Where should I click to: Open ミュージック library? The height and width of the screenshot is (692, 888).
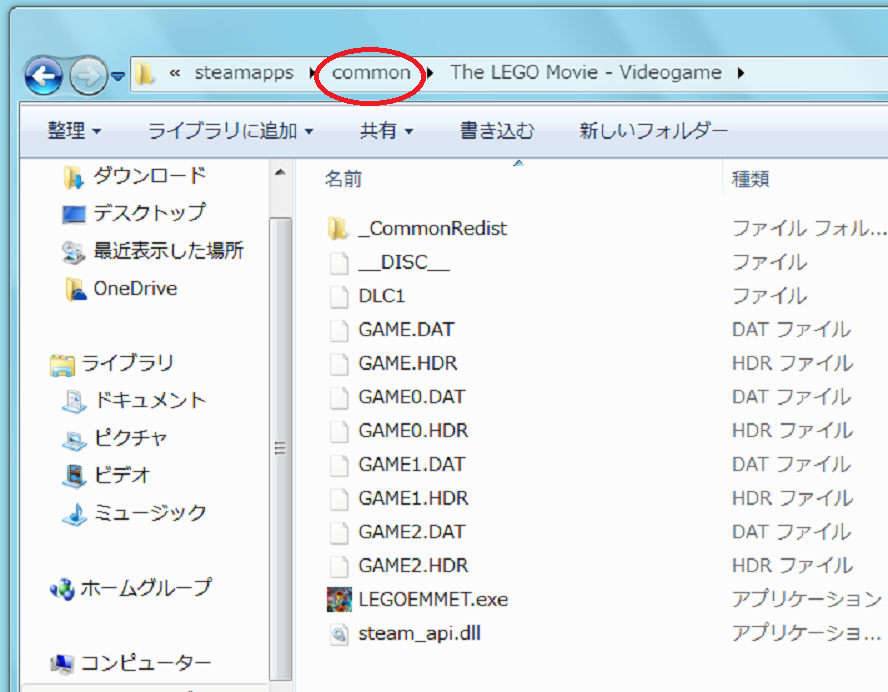pyautogui.click(x=150, y=512)
